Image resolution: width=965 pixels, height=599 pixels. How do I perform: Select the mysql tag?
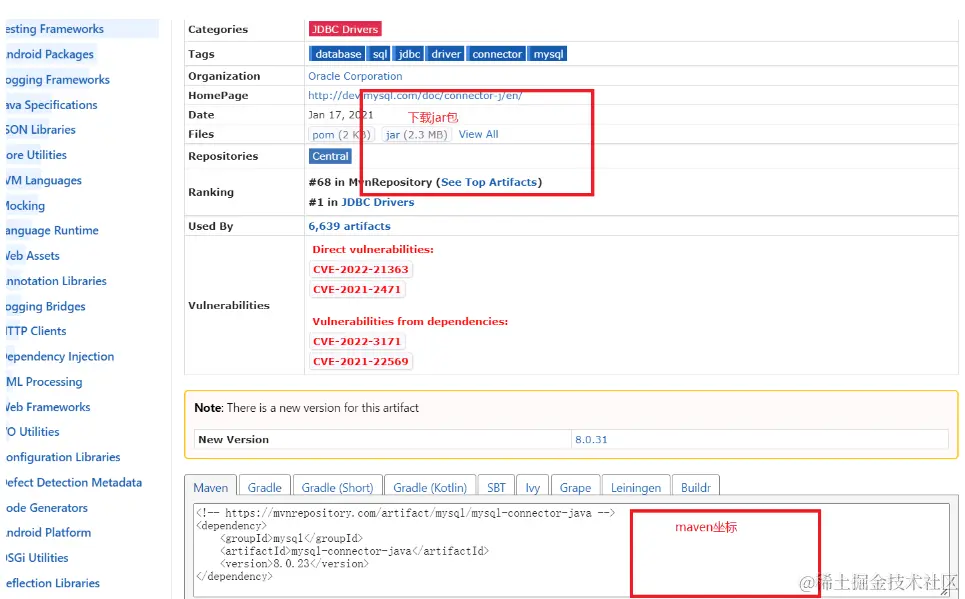(x=548, y=54)
